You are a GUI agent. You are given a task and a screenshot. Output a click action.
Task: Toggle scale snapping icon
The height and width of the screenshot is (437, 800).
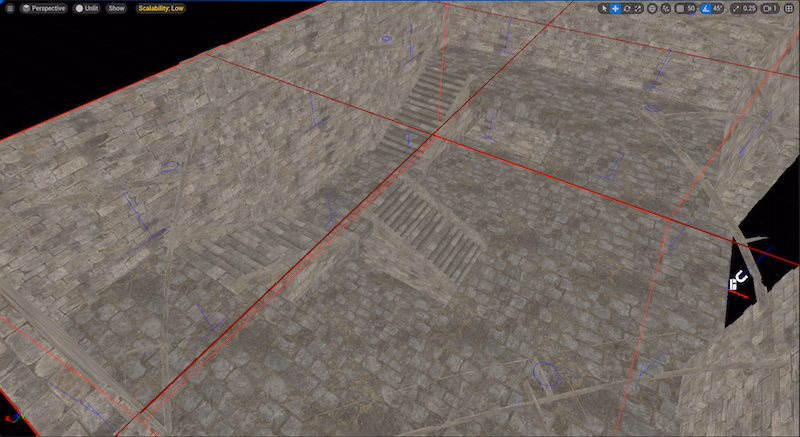tap(736, 8)
